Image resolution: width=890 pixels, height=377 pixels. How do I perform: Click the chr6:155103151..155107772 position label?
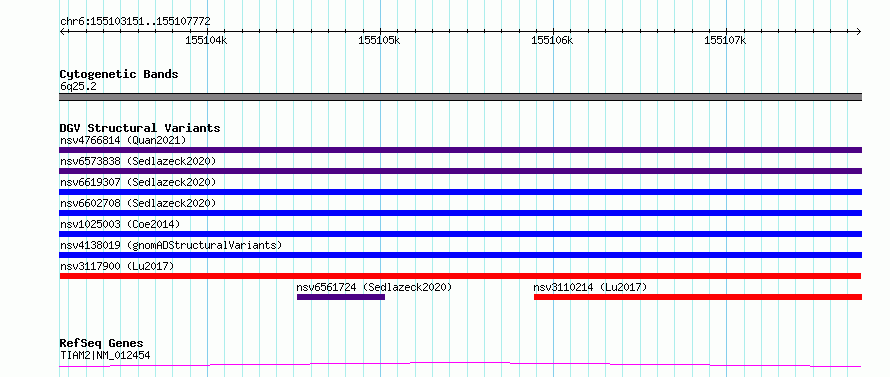click(x=135, y=22)
